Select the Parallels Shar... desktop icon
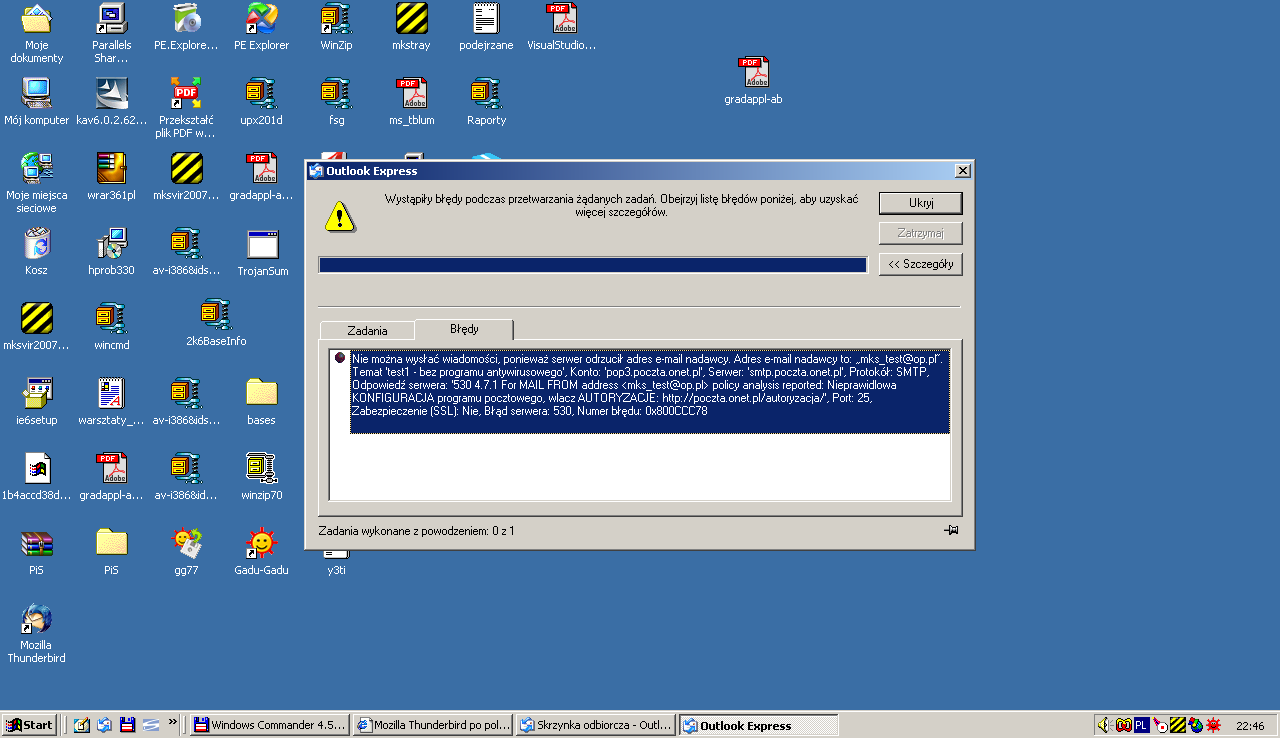The height and width of the screenshot is (738, 1280). click(112, 34)
